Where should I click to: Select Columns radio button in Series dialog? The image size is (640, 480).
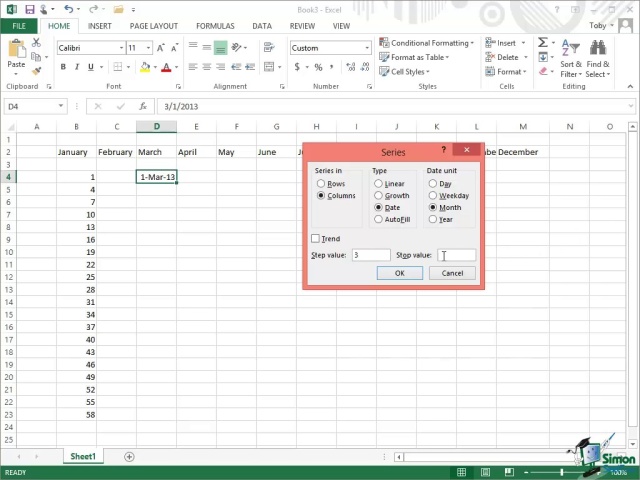[321, 196]
